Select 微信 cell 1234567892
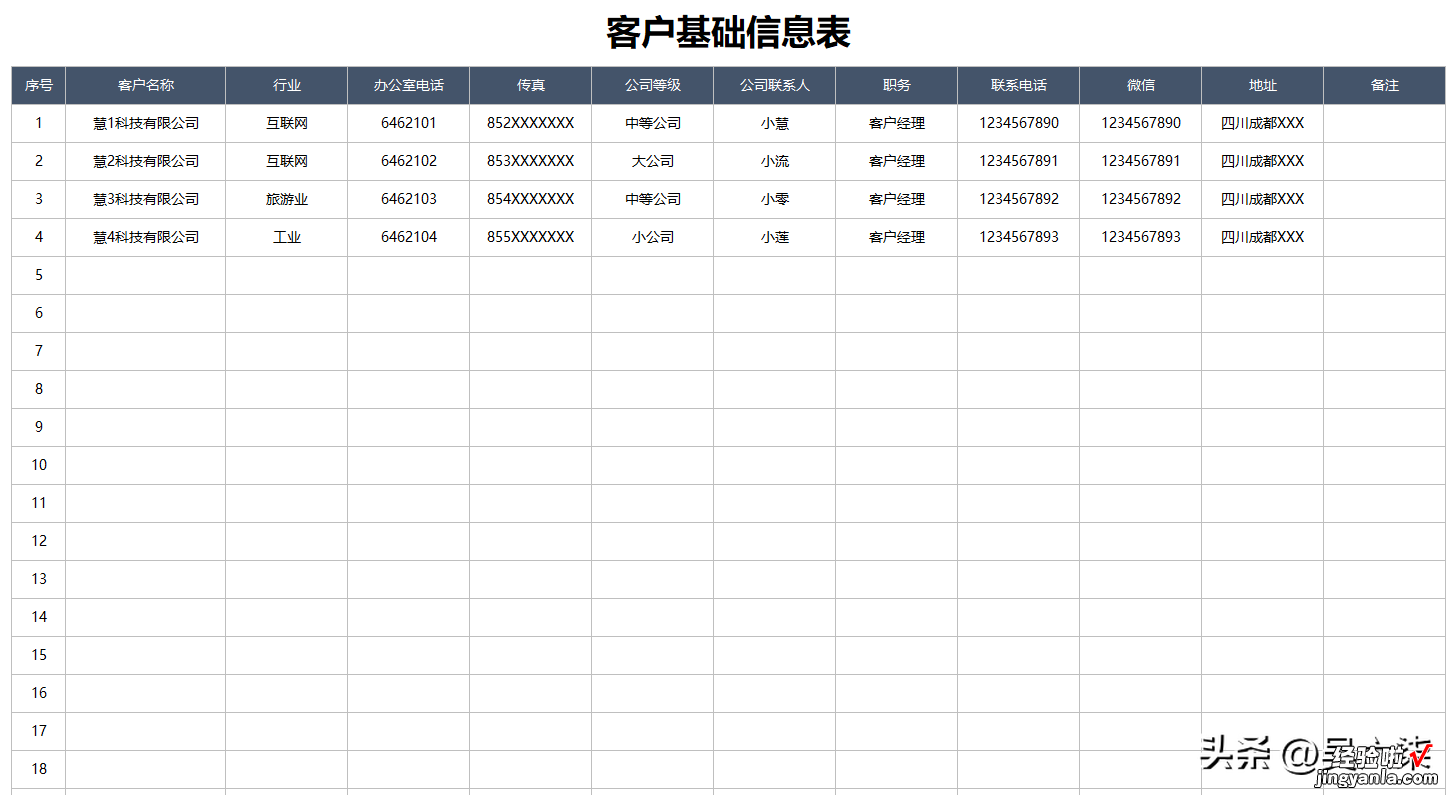The height and width of the screenshot is (795, 1454). coord(1141,199)
